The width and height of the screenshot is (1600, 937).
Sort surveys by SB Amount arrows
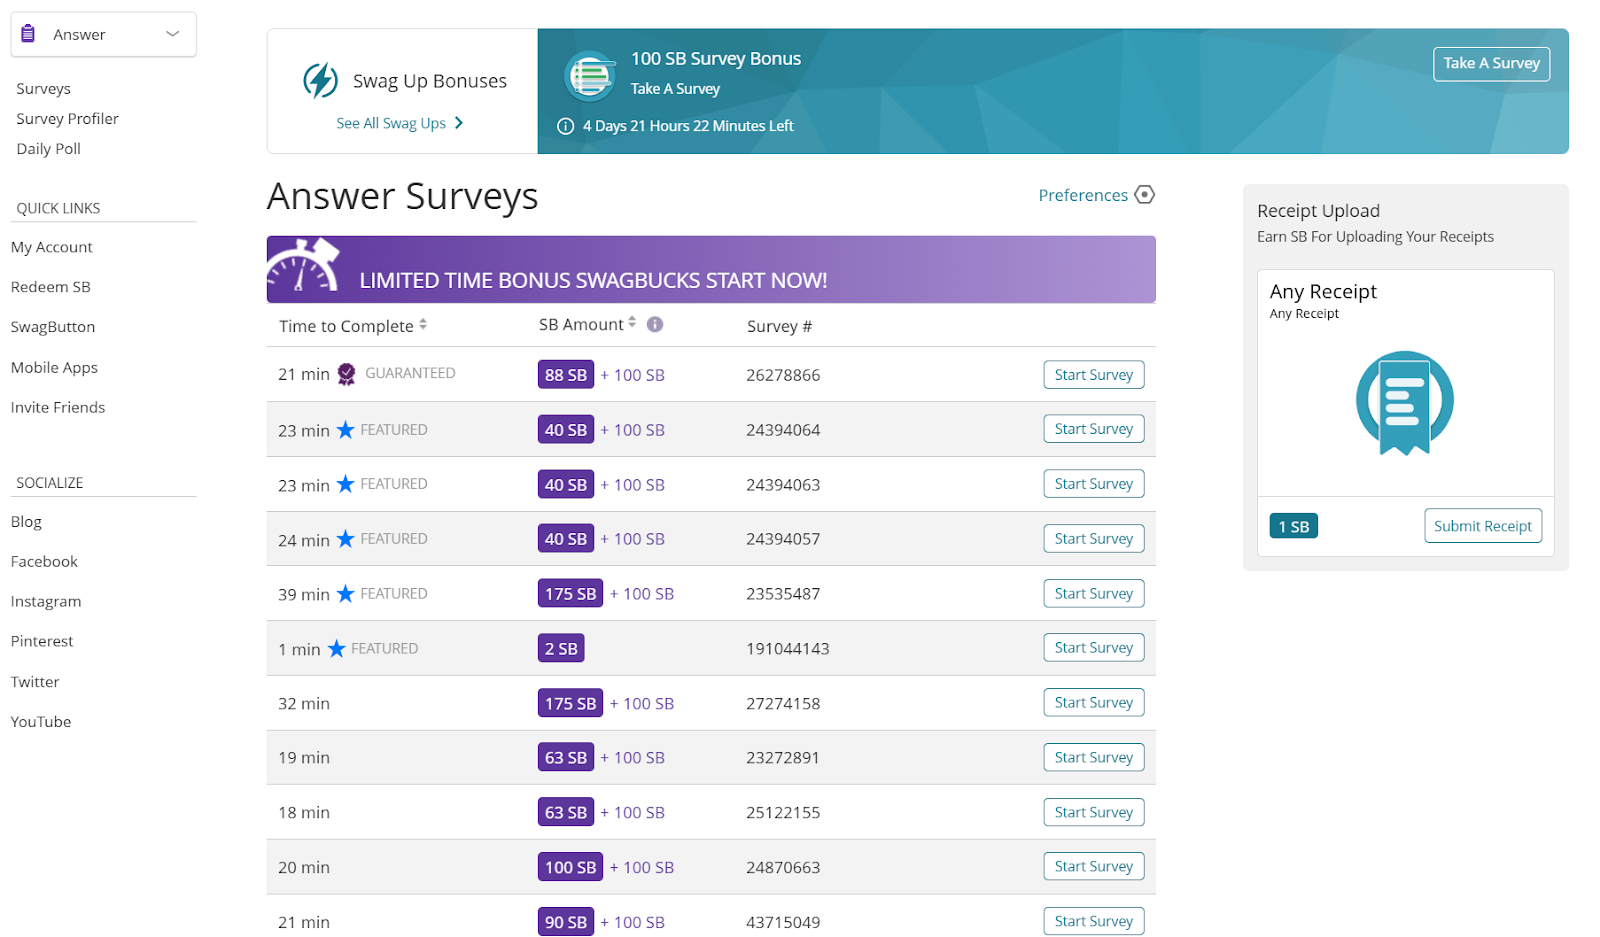632,323
